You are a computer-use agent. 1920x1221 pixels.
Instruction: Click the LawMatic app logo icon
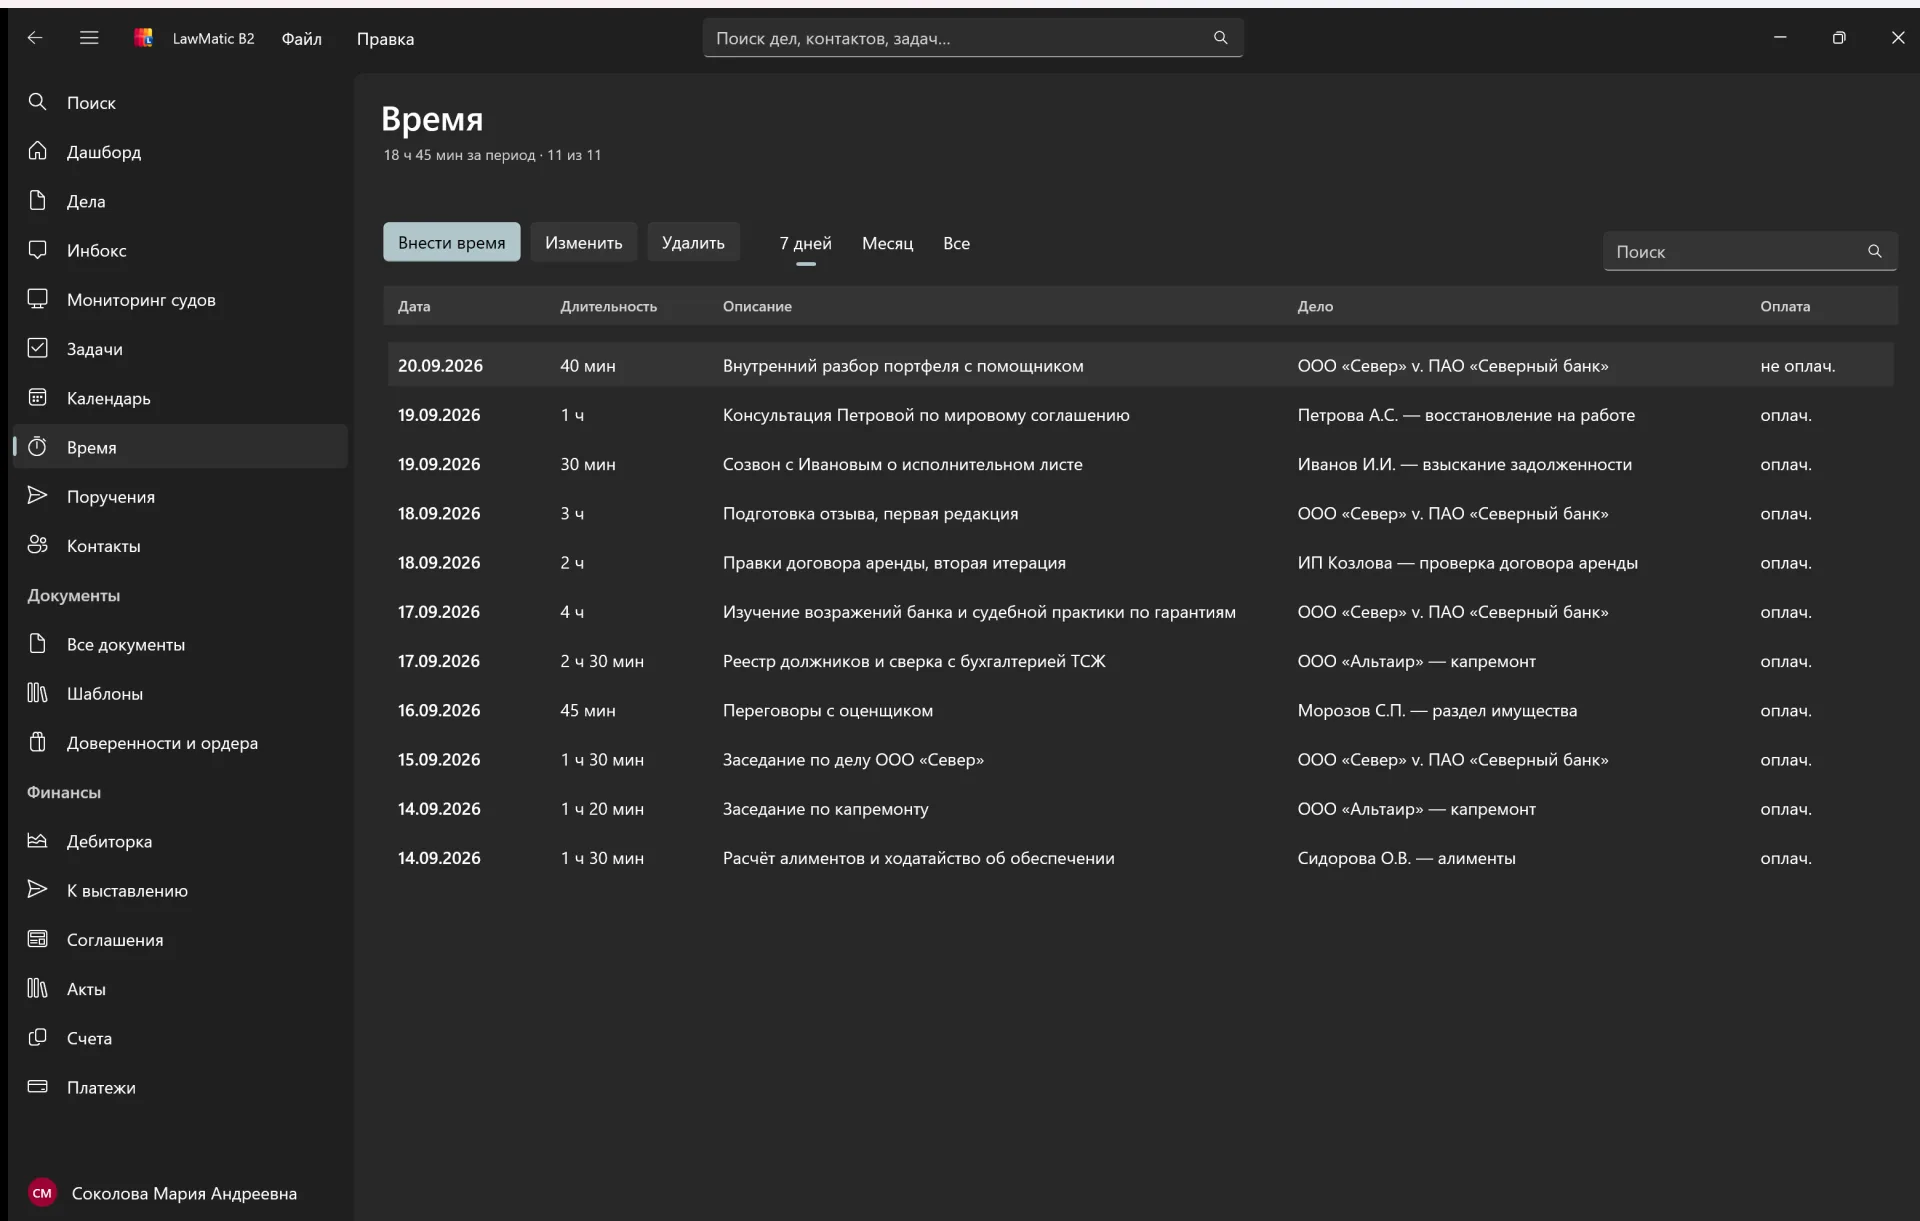pos(144,38)
